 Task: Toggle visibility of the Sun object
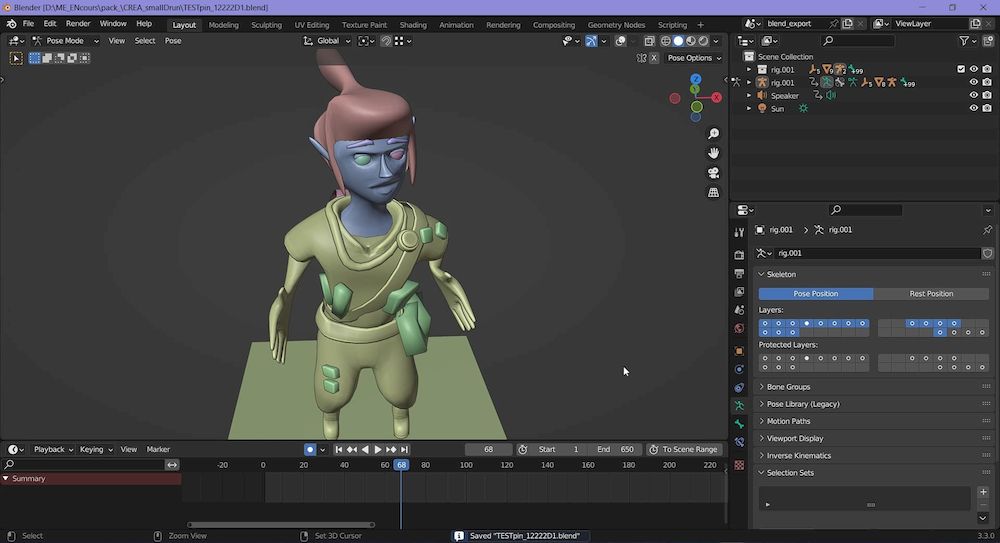coord(974,109)
